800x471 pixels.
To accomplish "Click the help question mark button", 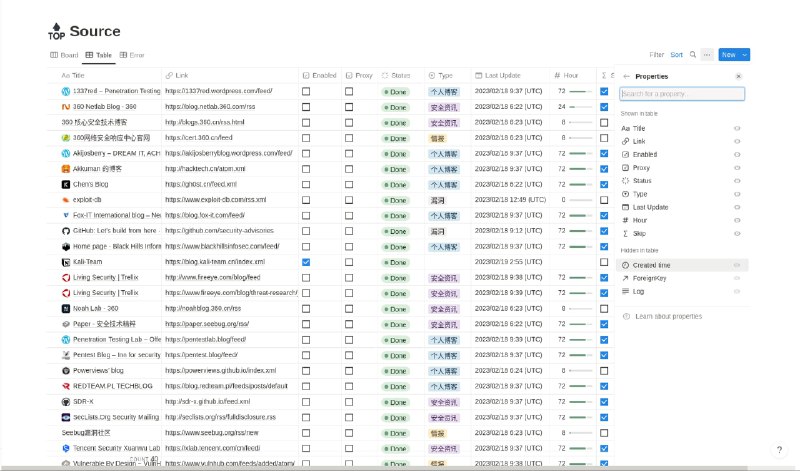I will 779,450.
